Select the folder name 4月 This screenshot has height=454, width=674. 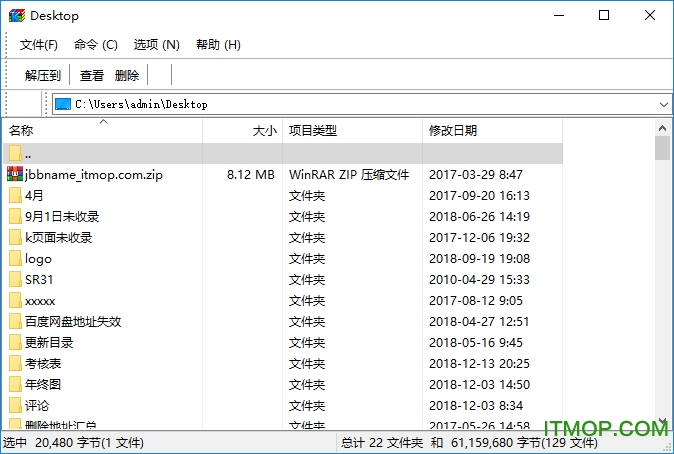(x=34, y=196)
